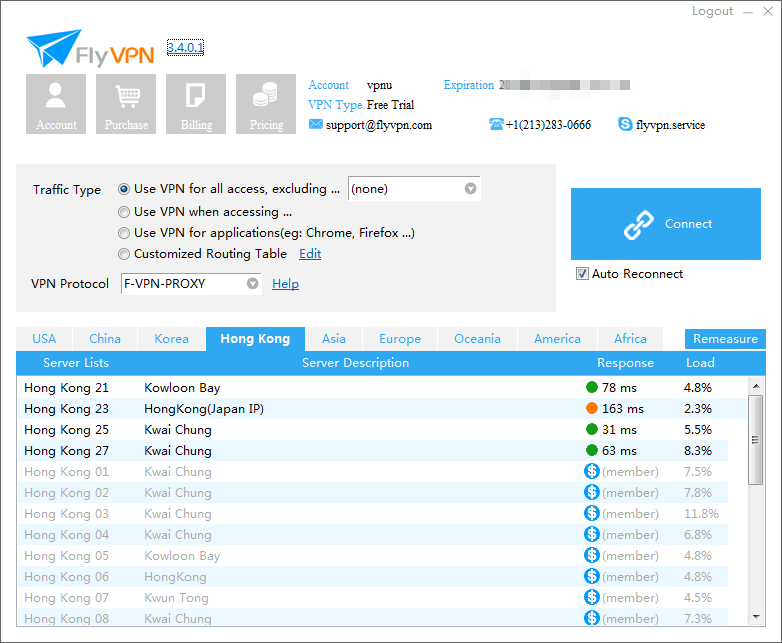Minimize the FlyVPN window
Screen dimensions: 782x643
(748, 12)
